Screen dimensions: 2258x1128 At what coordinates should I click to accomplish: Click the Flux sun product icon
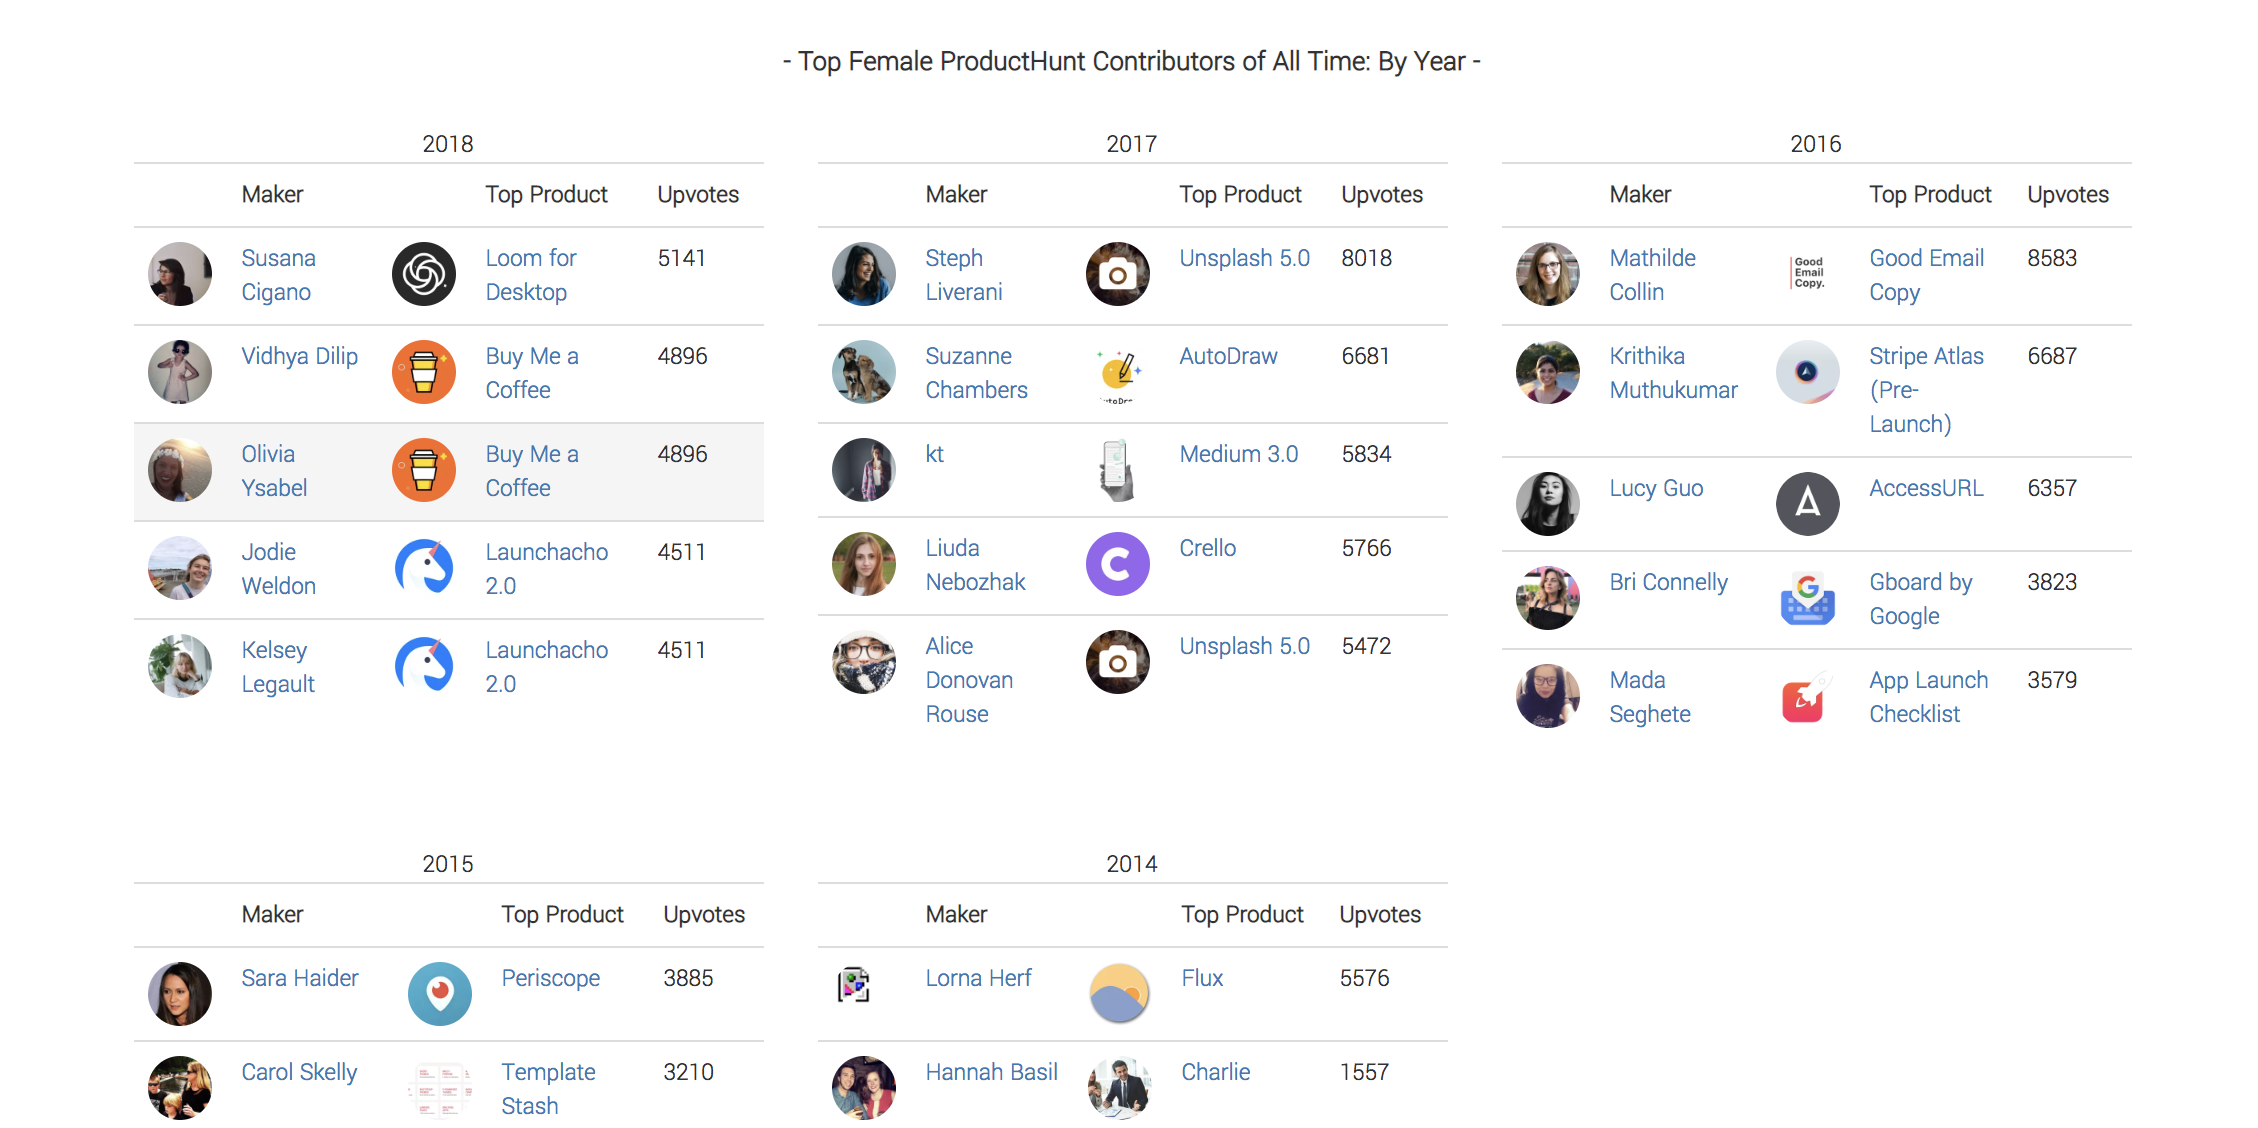coord(1120,994)
